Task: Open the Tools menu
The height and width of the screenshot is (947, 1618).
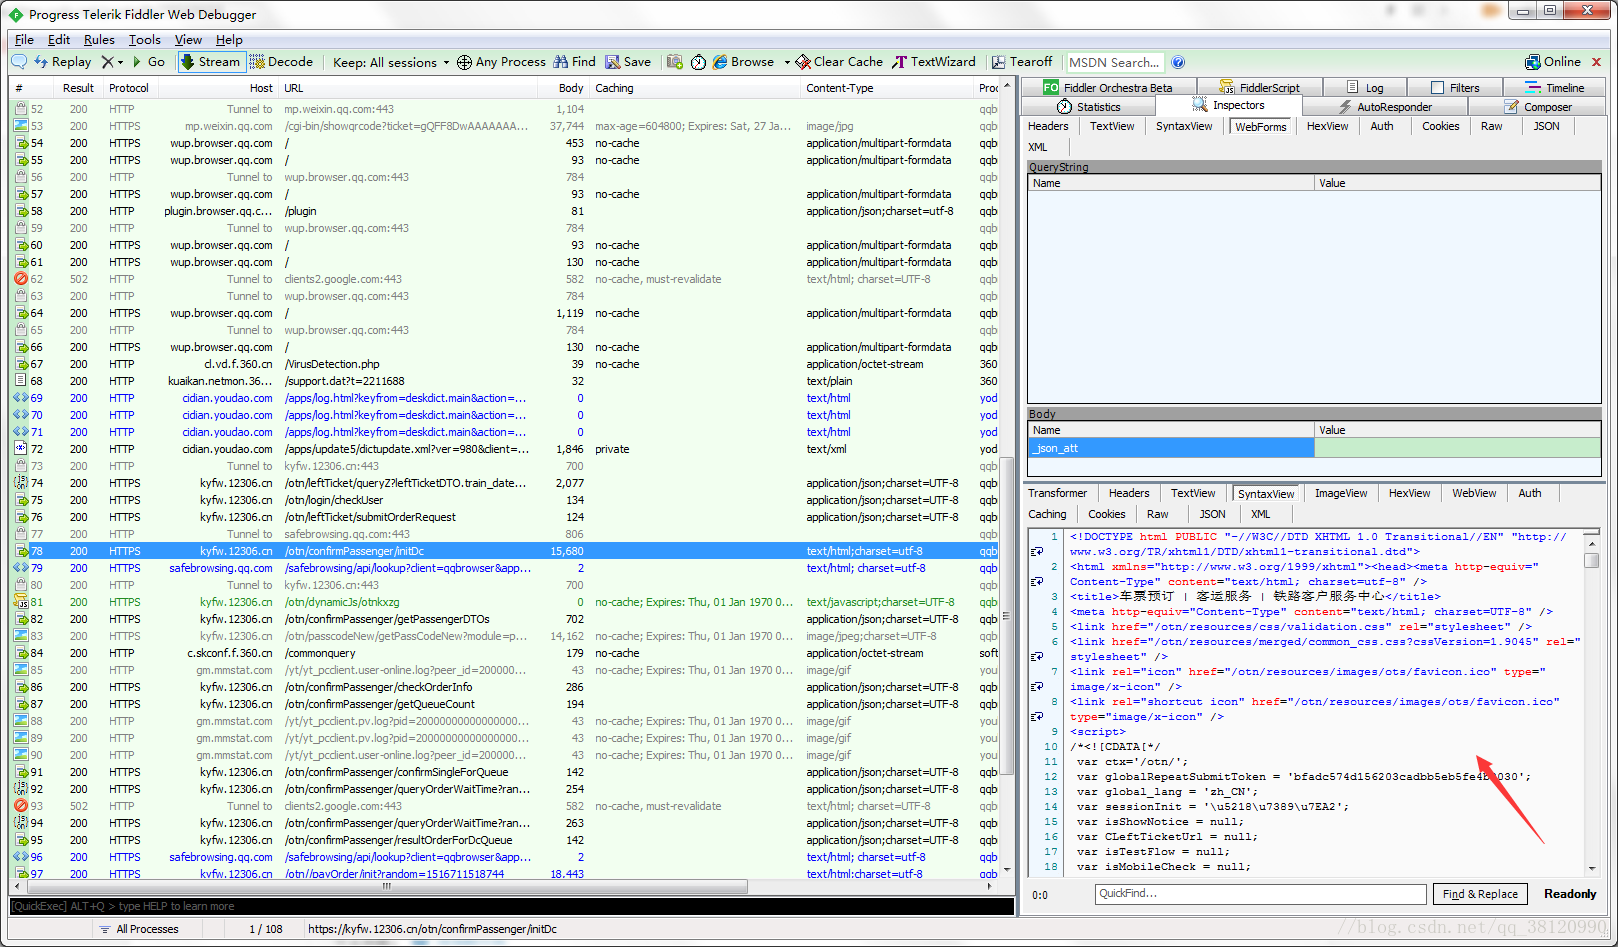Action: click(x=145, y=40)
